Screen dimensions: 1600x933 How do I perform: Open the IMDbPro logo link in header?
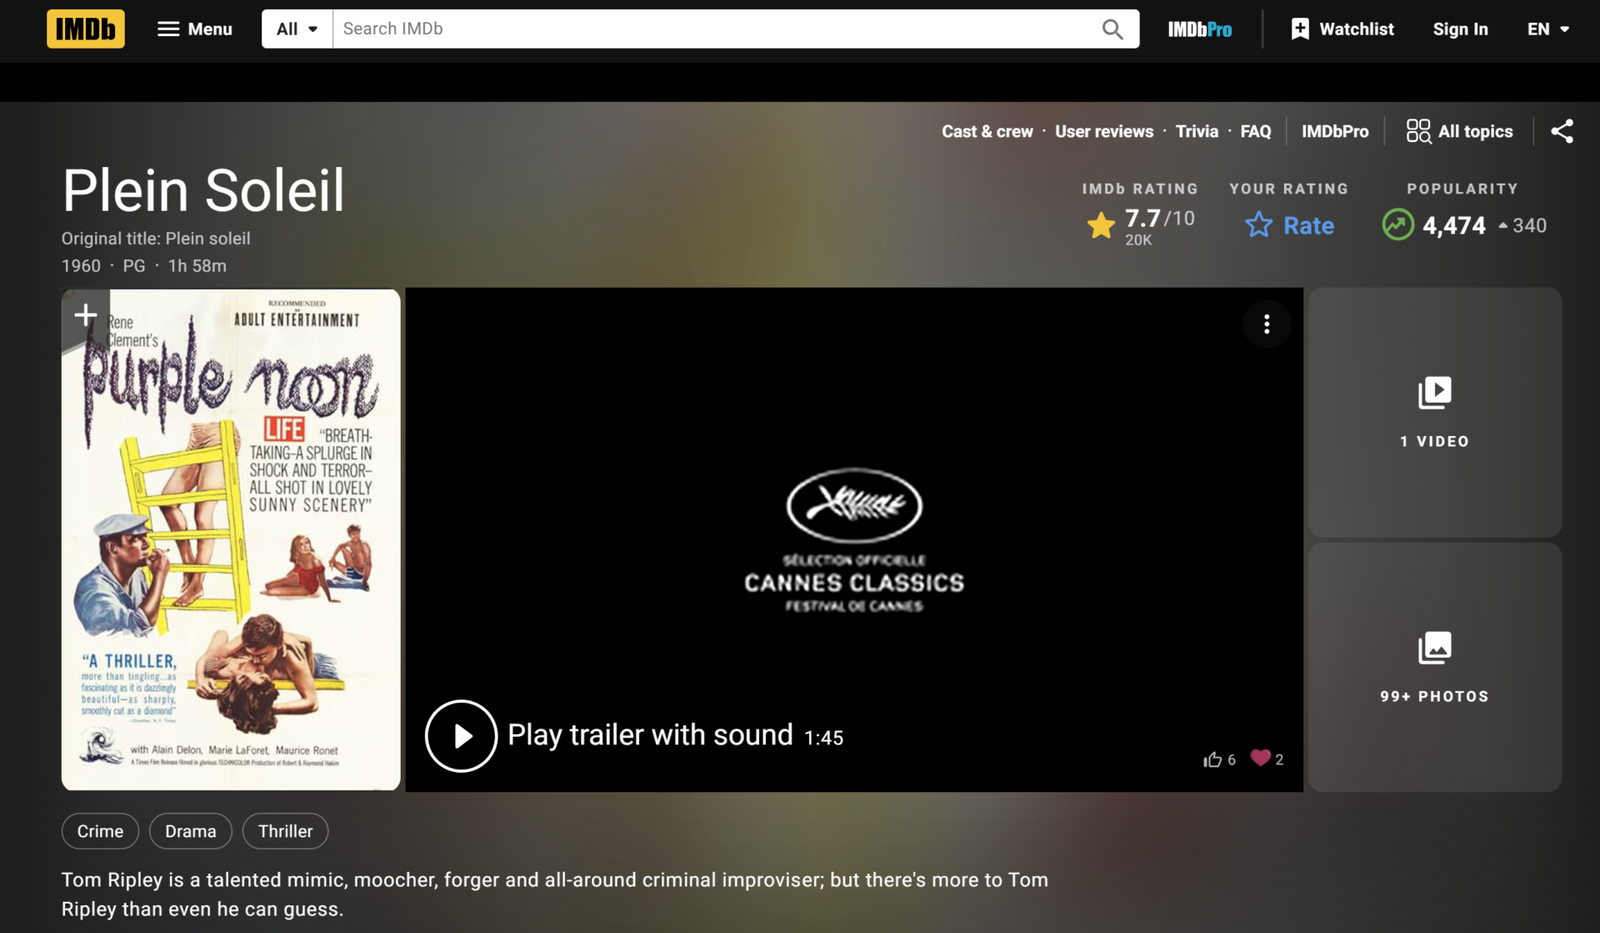(x=1199, y=29)
